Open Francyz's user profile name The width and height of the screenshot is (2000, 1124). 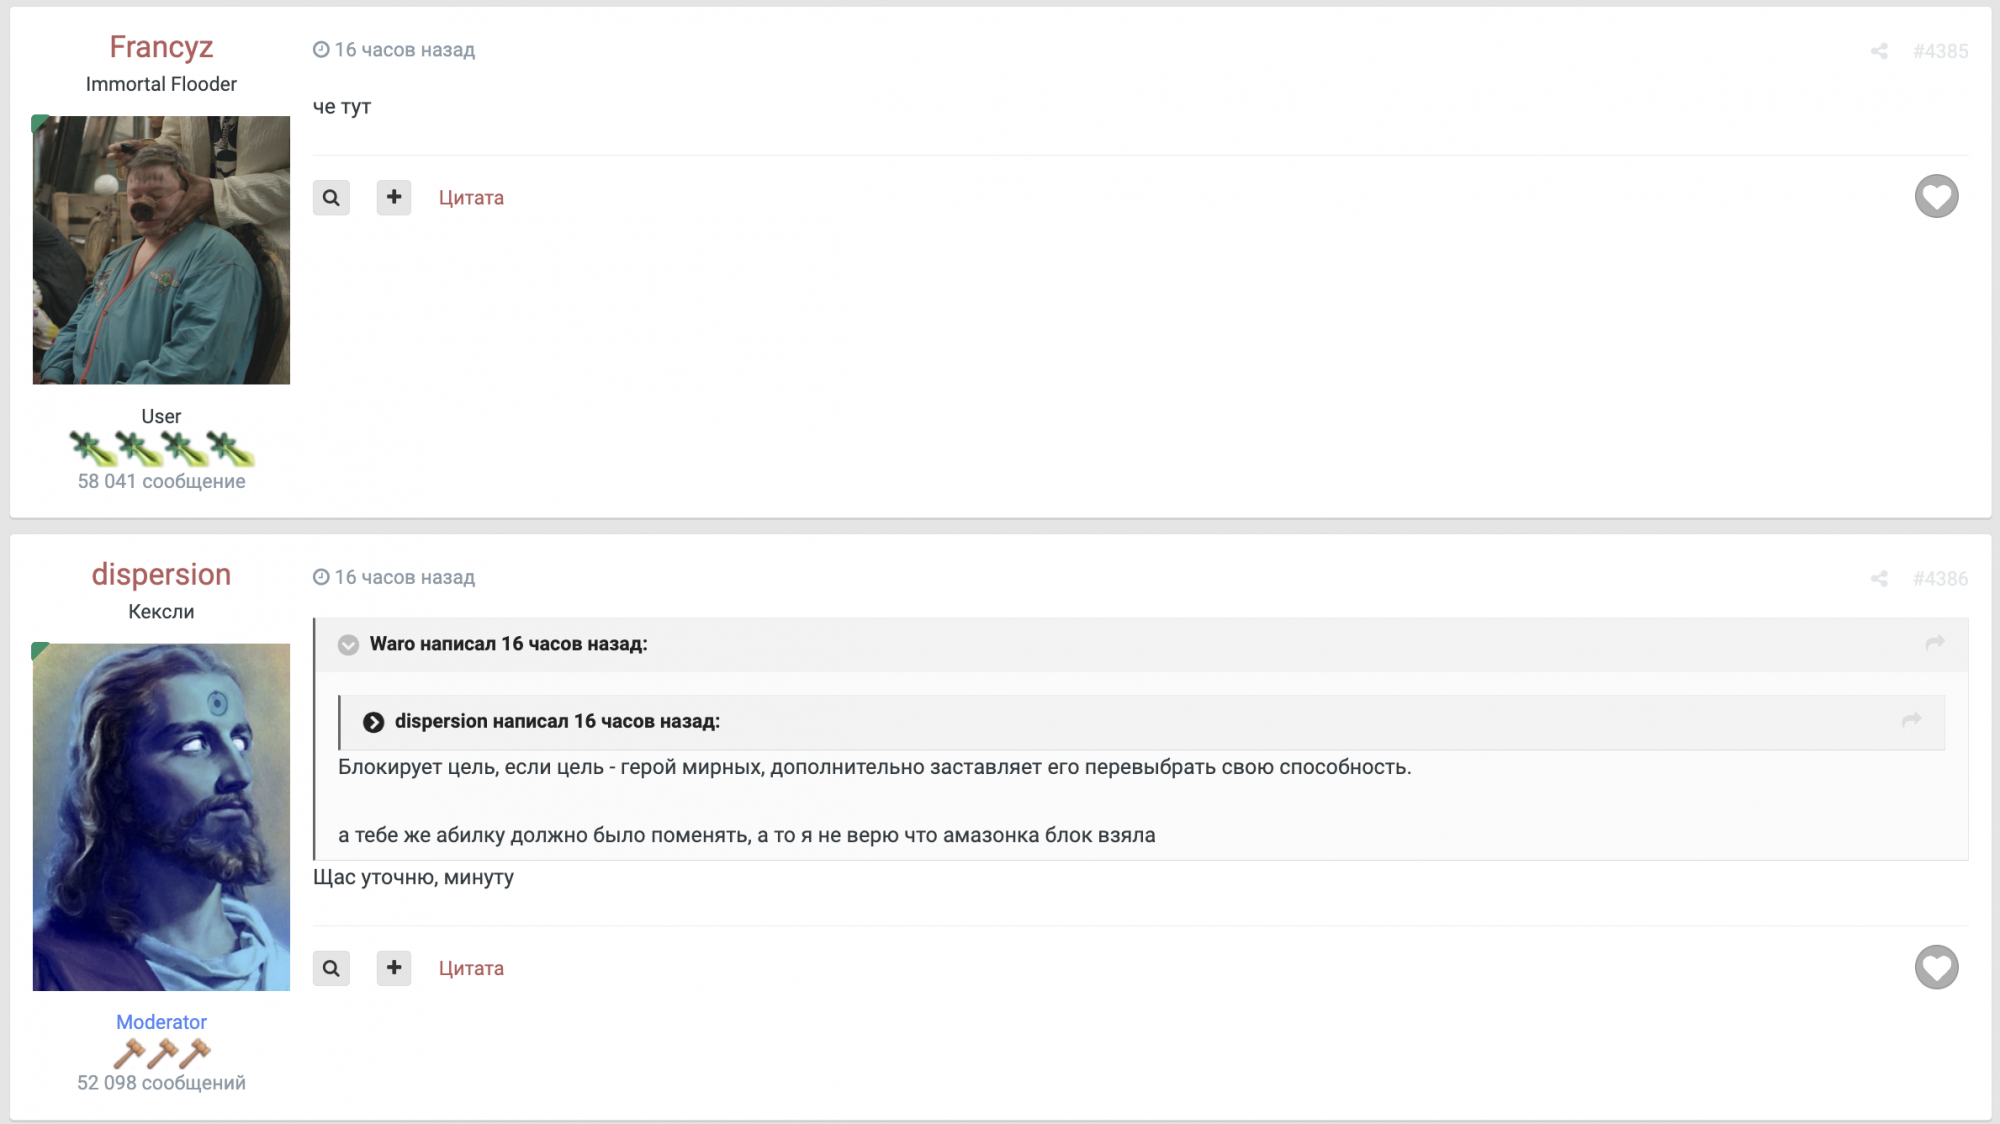click(x=161, y=47)
